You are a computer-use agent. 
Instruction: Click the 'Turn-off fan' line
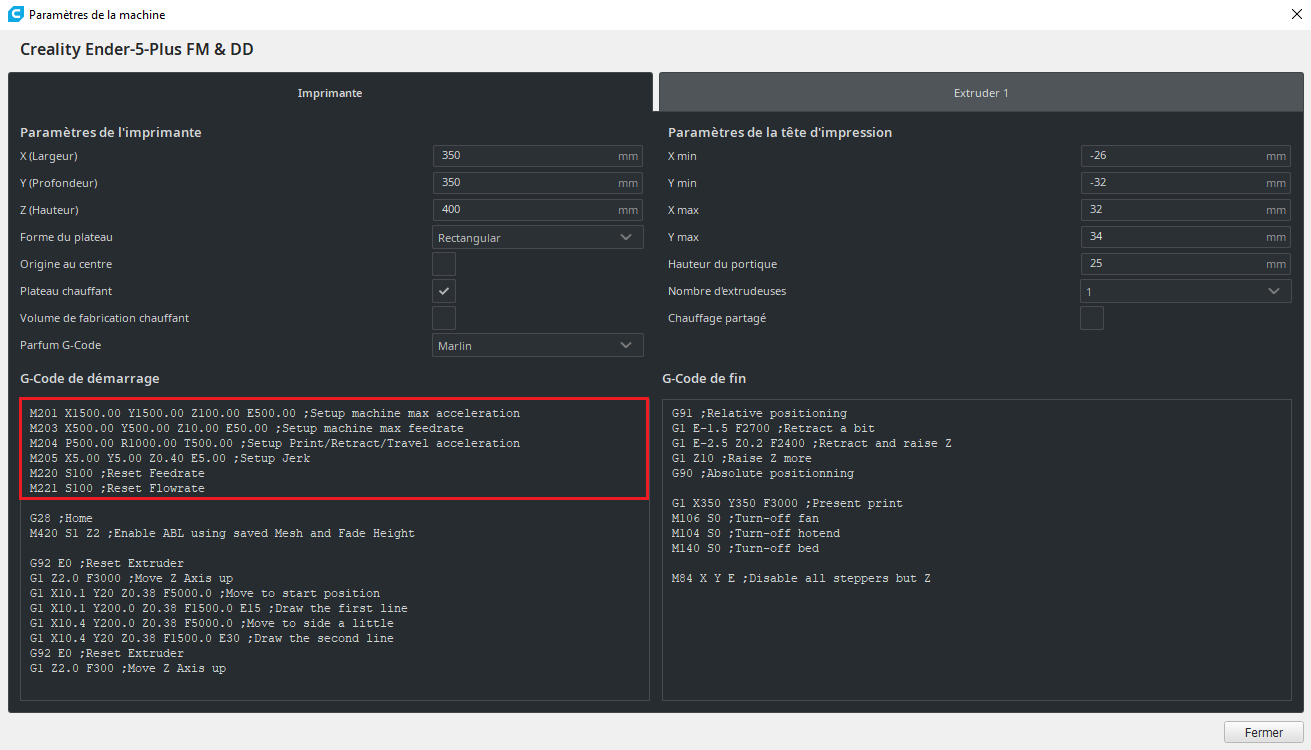point(745,518)
